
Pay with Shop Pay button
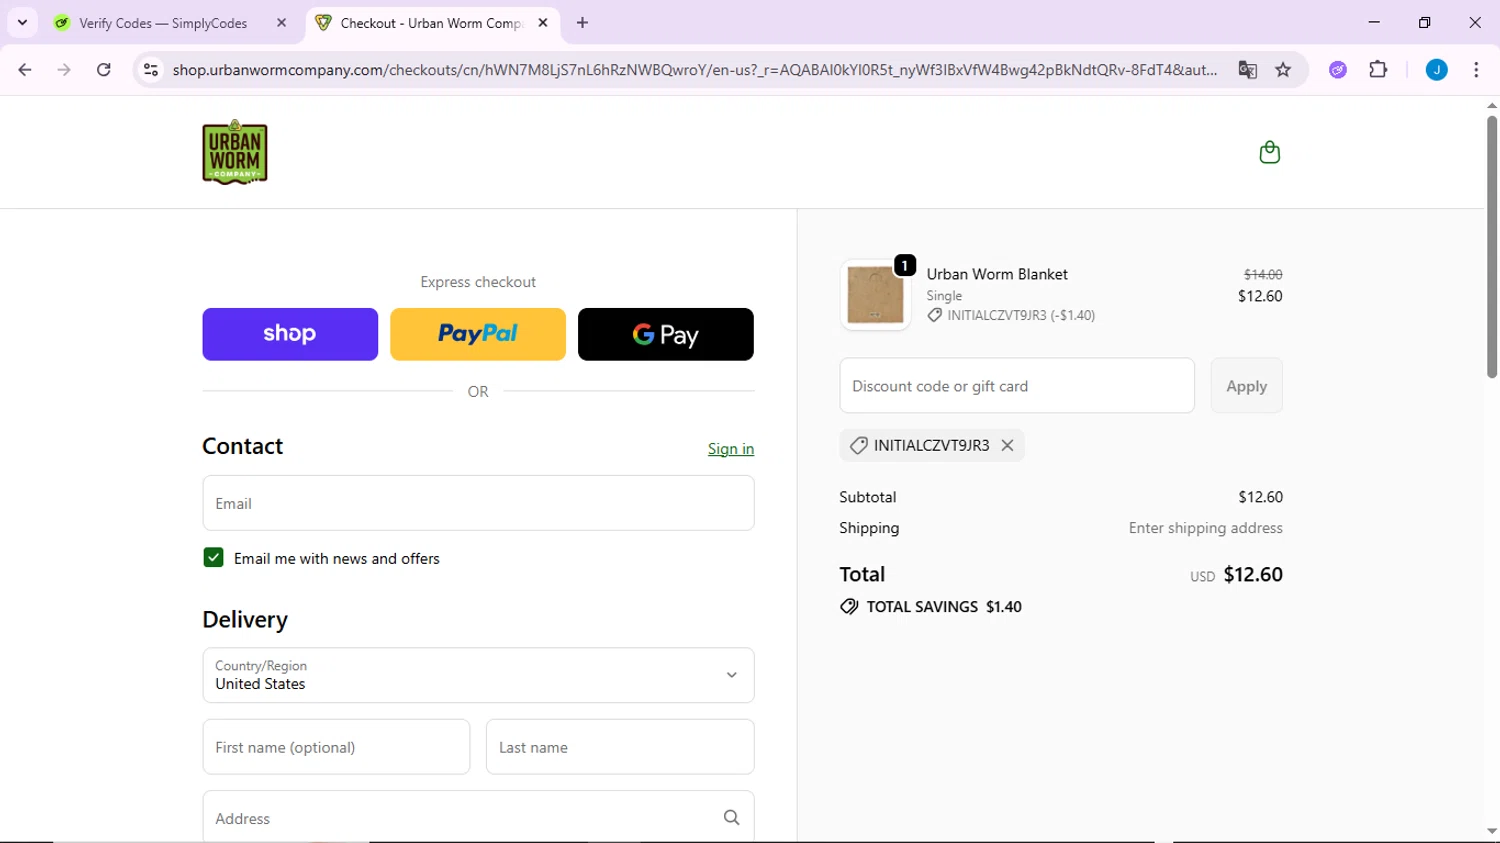(290, 334)
